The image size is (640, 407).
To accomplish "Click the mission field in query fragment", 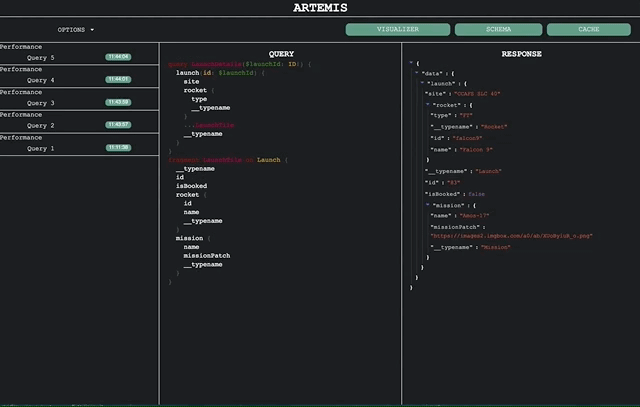I will click(189, 238).
